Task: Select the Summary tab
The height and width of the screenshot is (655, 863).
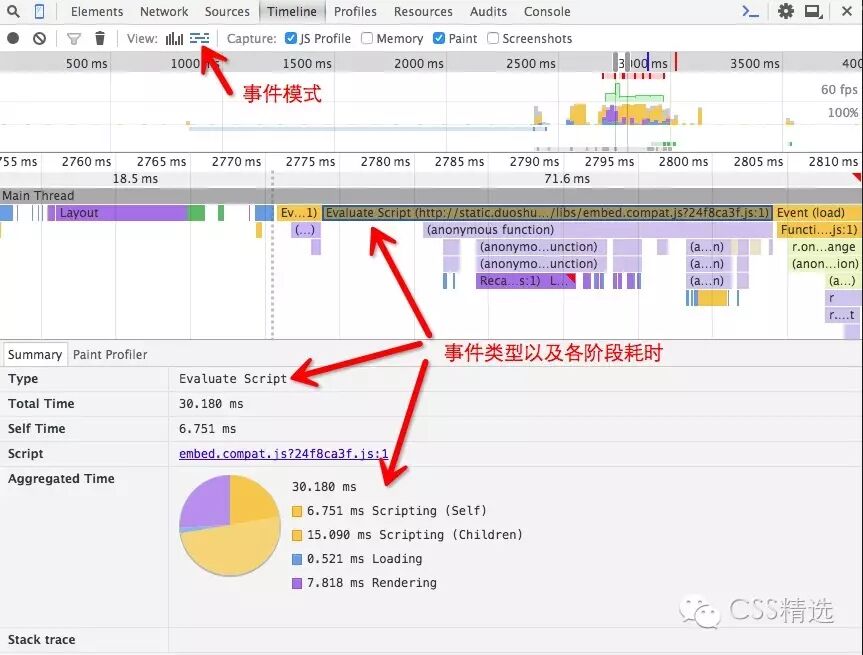Action: (x=35, y=354)
